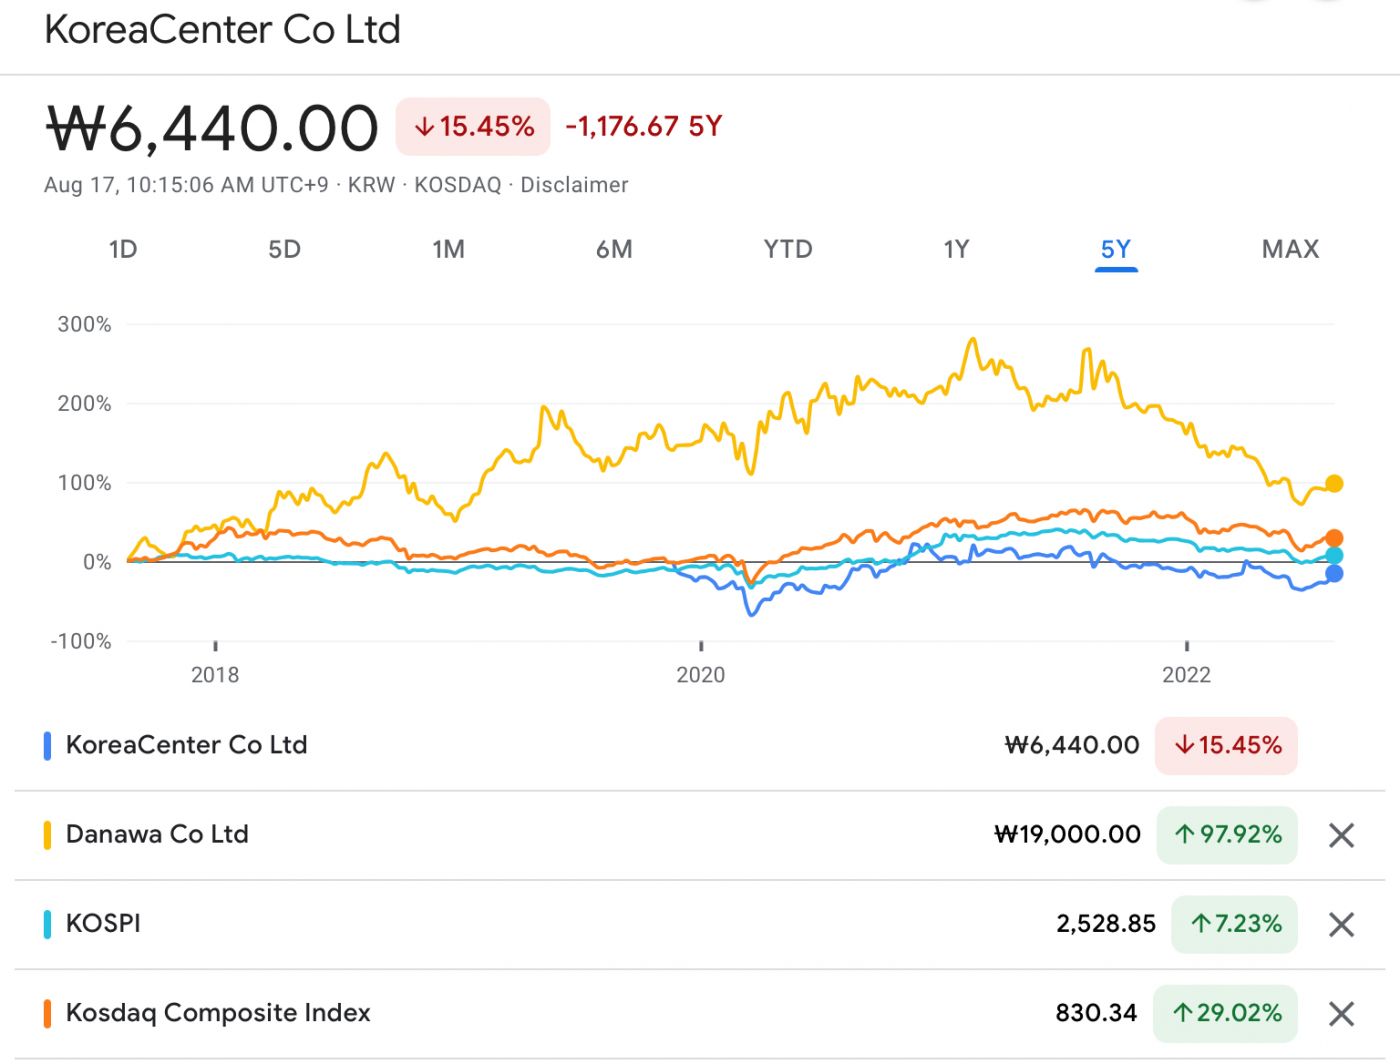View the 1Y chart range

[x=956, y=249]
